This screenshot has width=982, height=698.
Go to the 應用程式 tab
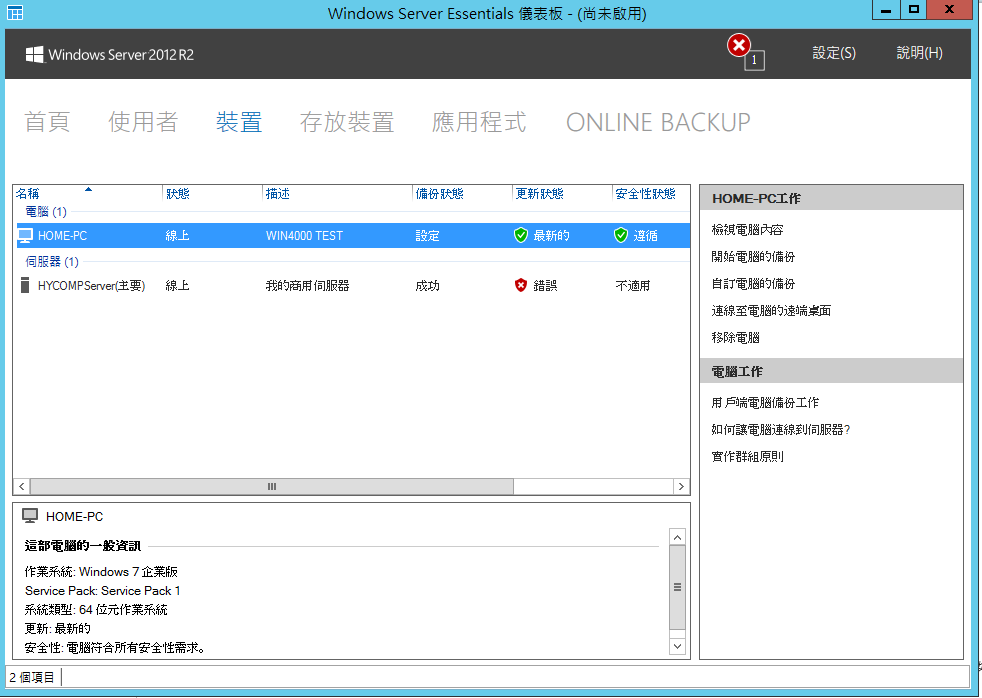pos(479,122)
